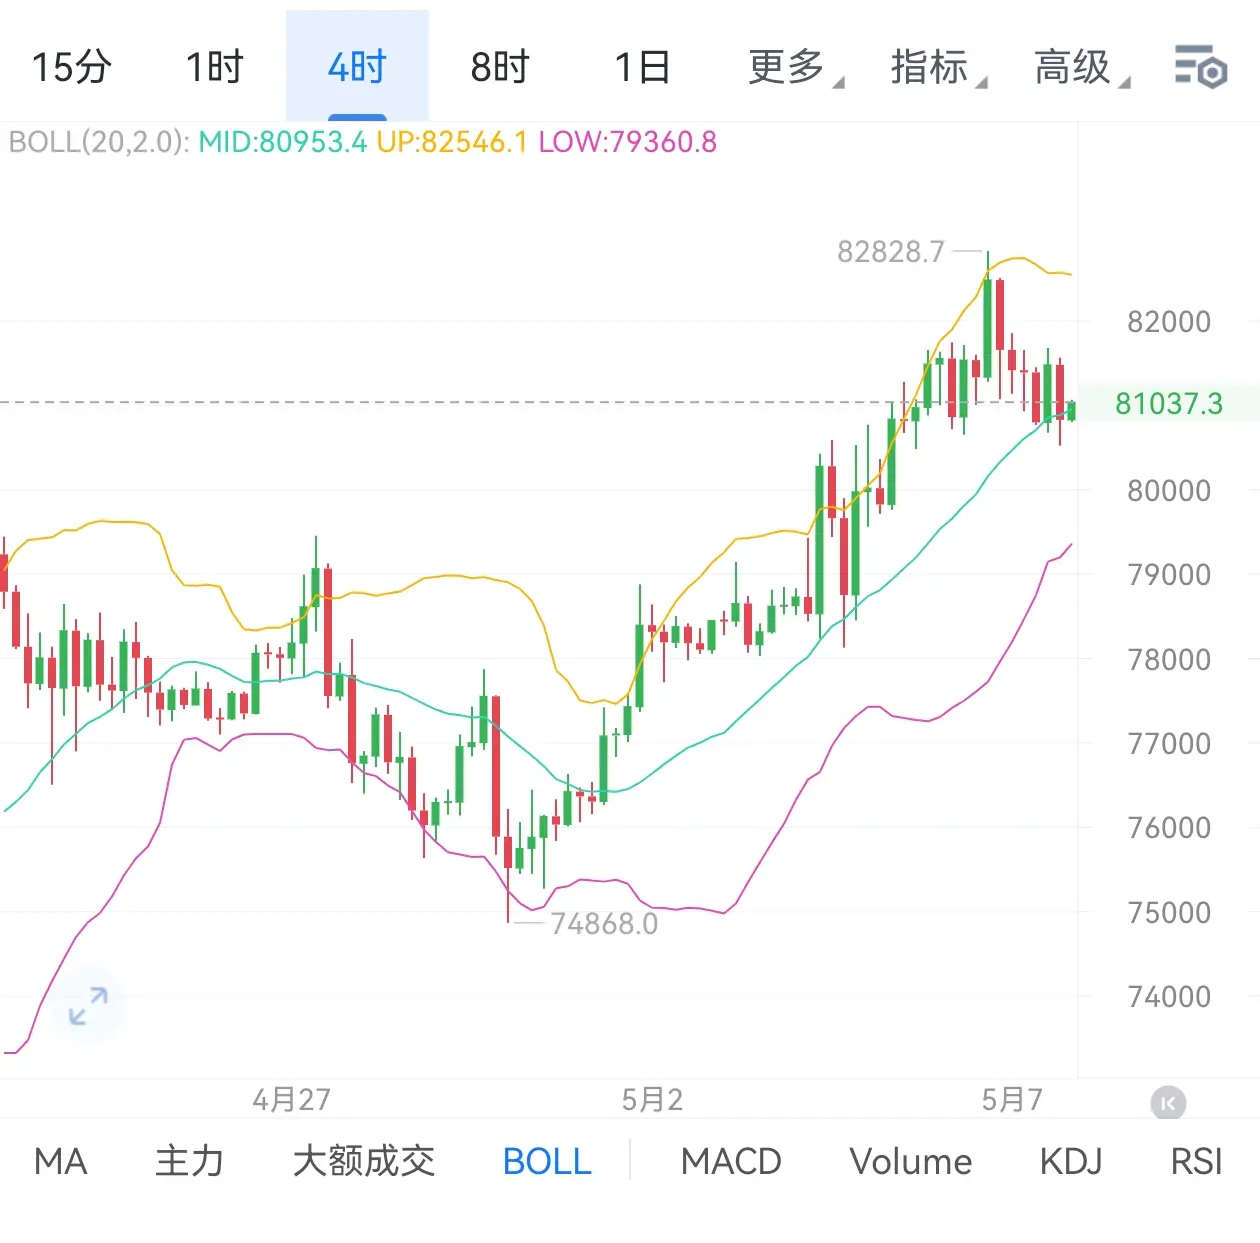Click the 75000 price axis label
The image size is (1260, 1243).
[1169, 912]
